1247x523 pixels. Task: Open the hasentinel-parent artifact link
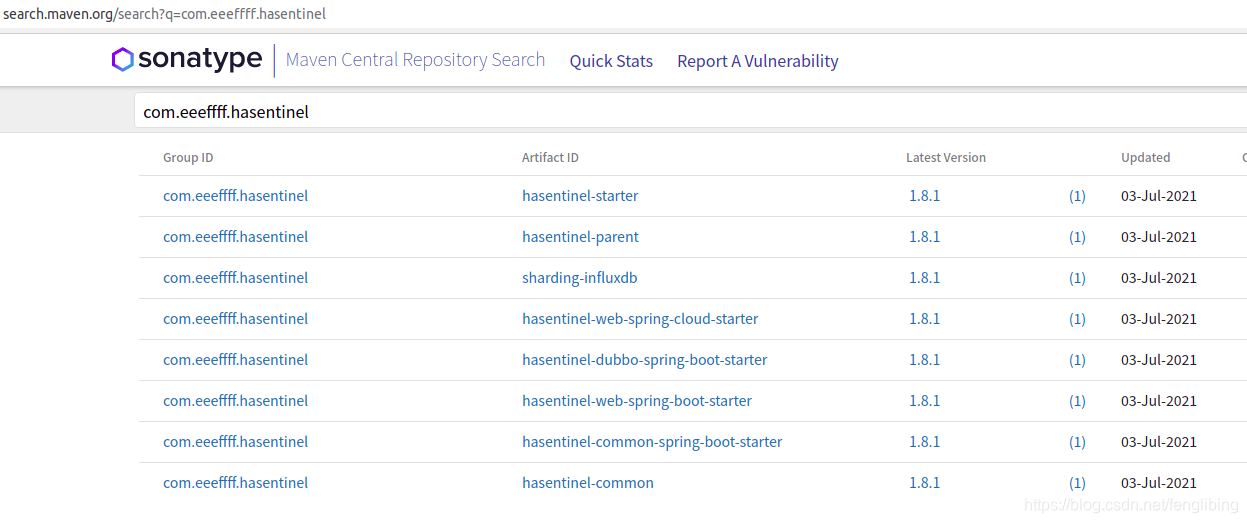[x=580, y=237]
